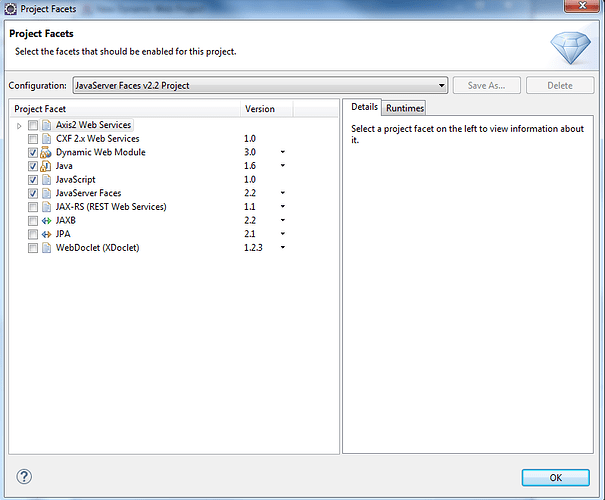Open JPA version dropdown arrow
This screenshot has width=605, height=500.
[x=282, y=234]
